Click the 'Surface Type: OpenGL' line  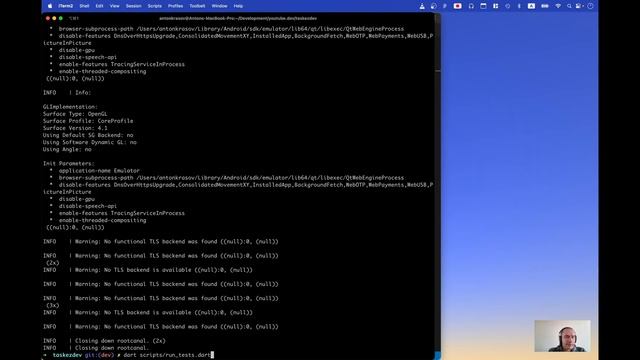tap(75, 114)
